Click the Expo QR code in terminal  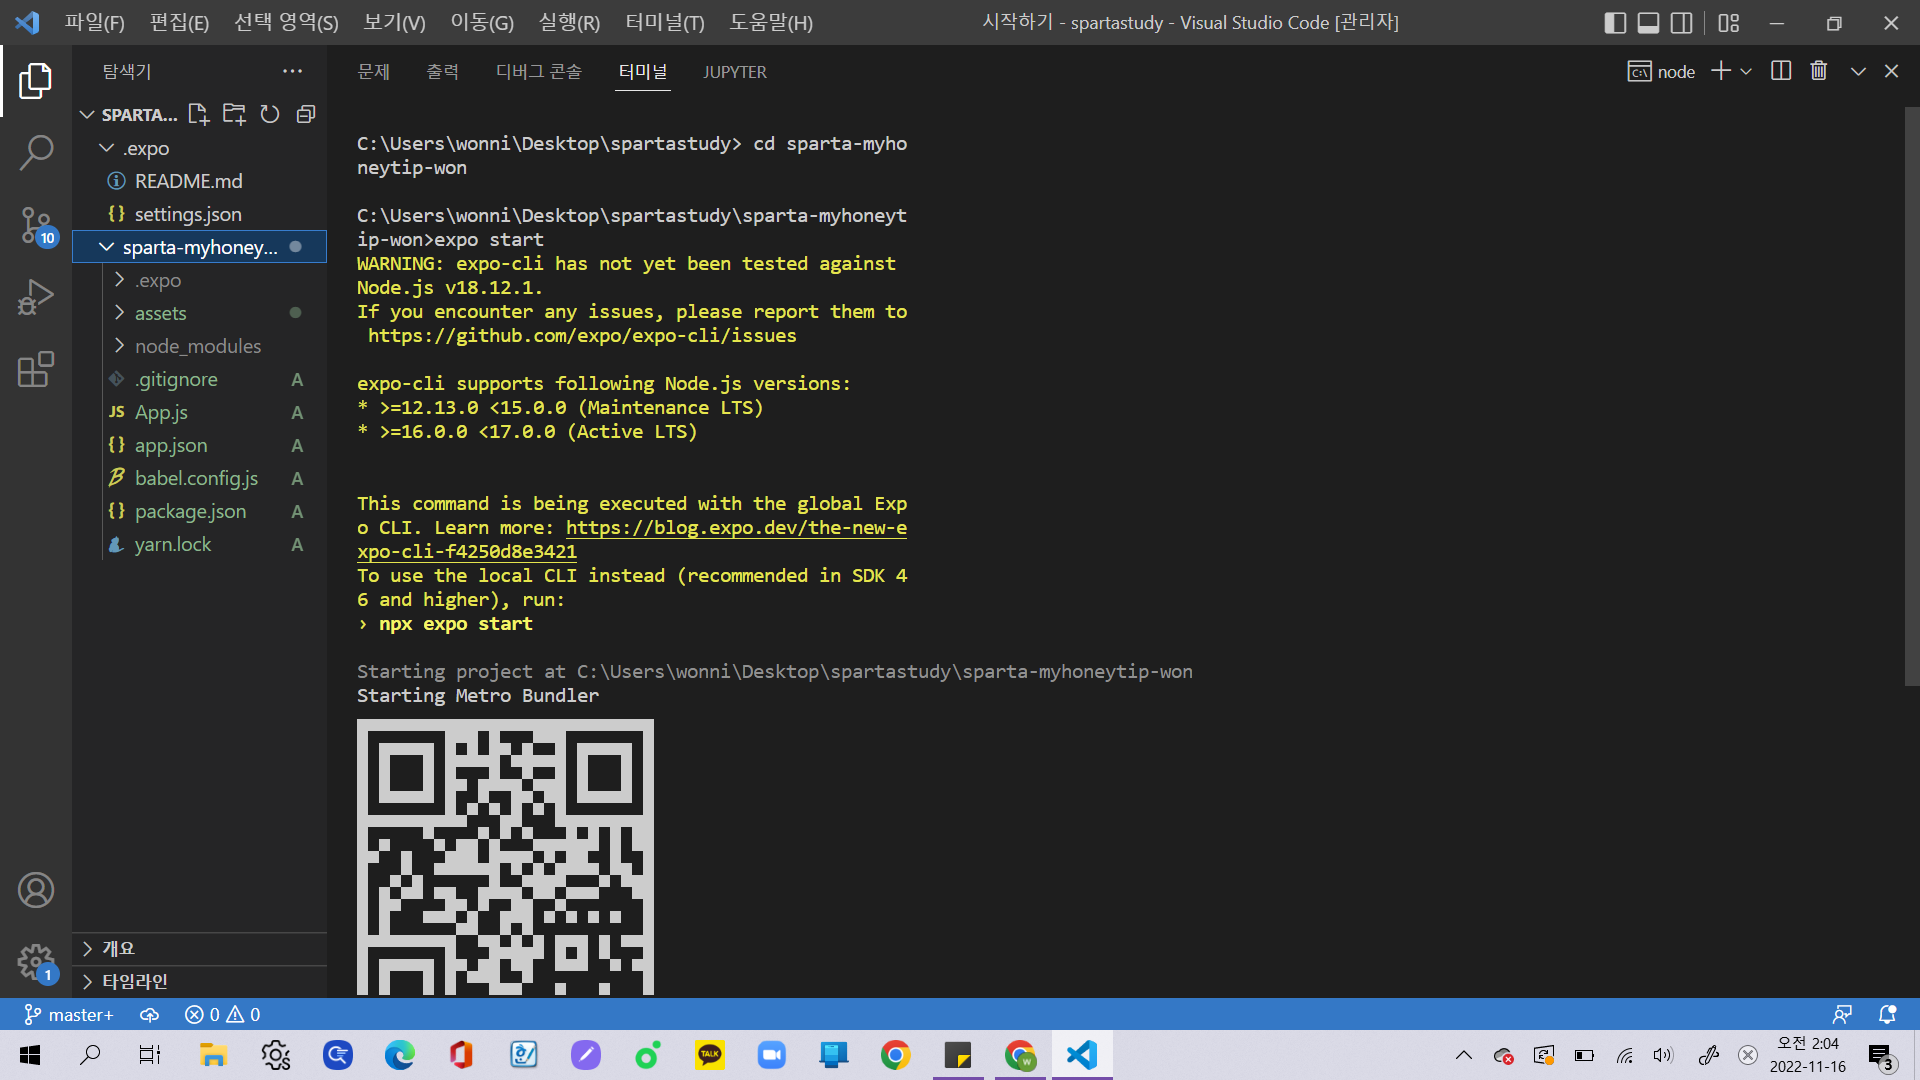(505, 857)
